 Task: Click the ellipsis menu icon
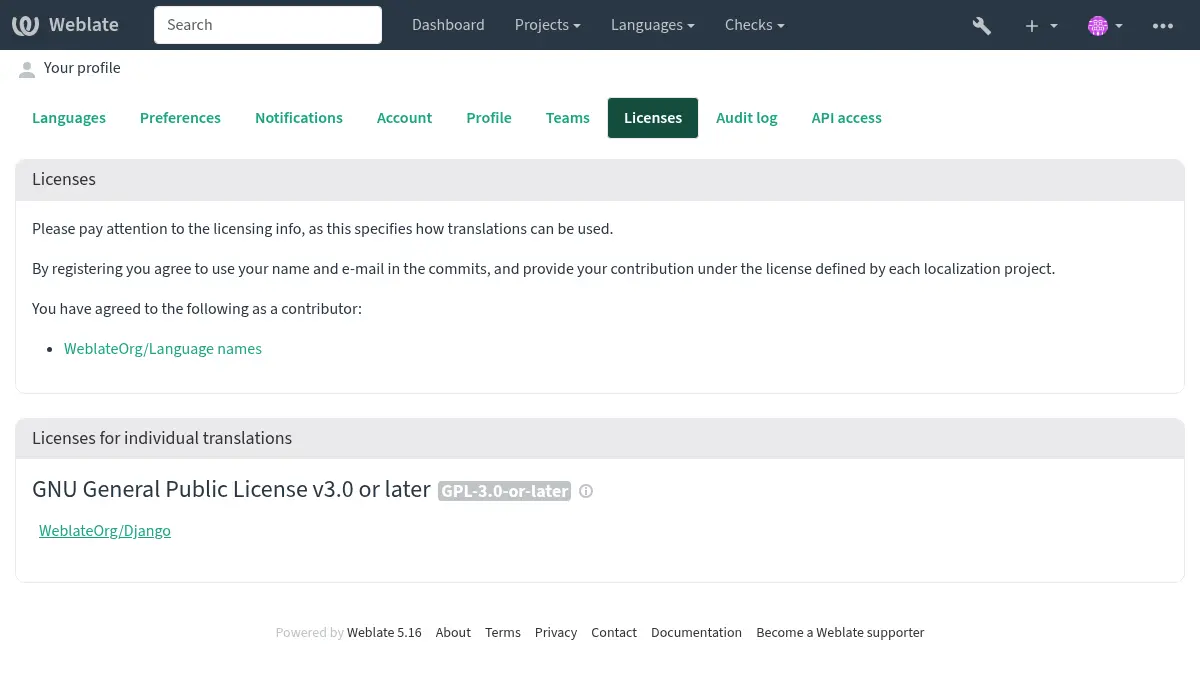click(x=1163, y=25)
